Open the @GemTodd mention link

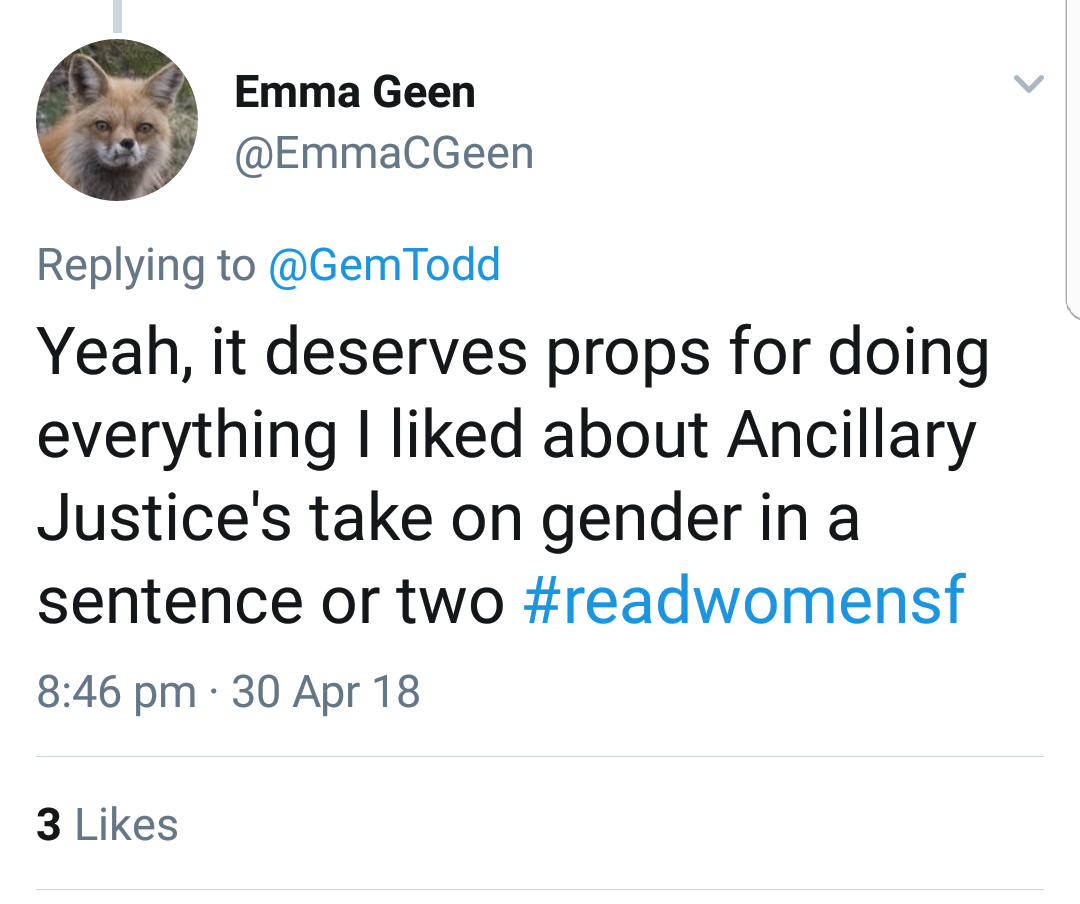384,265
